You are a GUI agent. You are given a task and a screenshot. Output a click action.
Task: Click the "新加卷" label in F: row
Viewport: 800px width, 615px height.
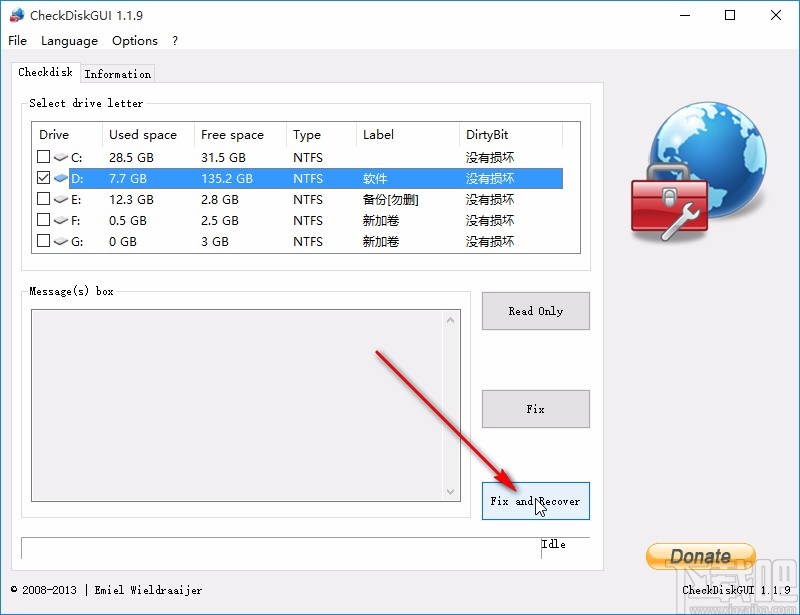pyautogui.click(x=381, y=220)
